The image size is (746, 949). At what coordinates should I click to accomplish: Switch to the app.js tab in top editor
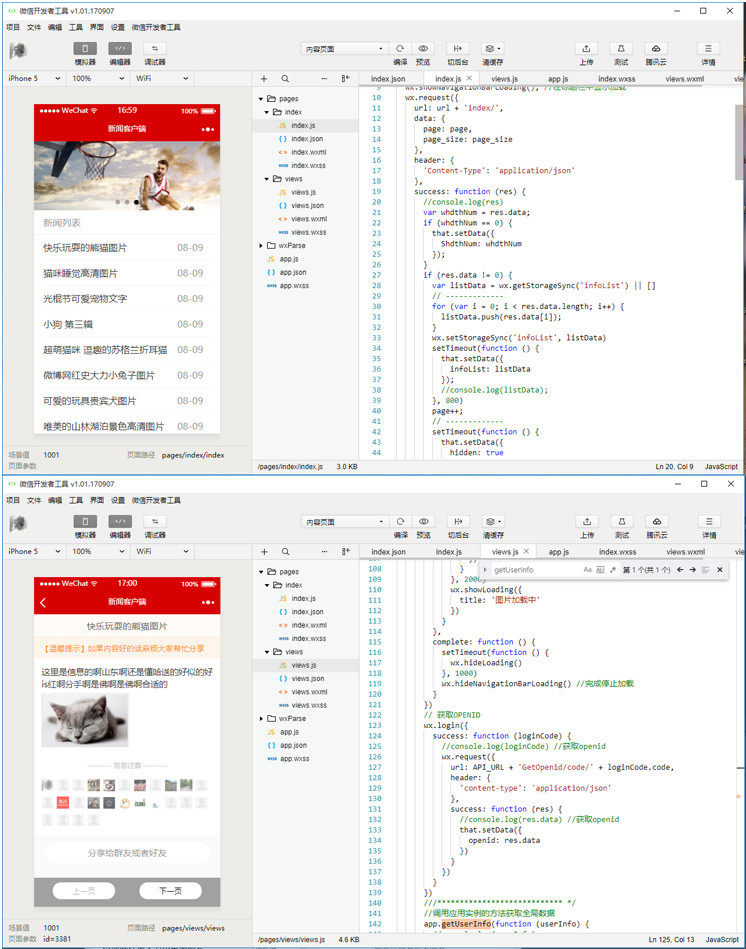pyautogui.click(x=558, y=78)
